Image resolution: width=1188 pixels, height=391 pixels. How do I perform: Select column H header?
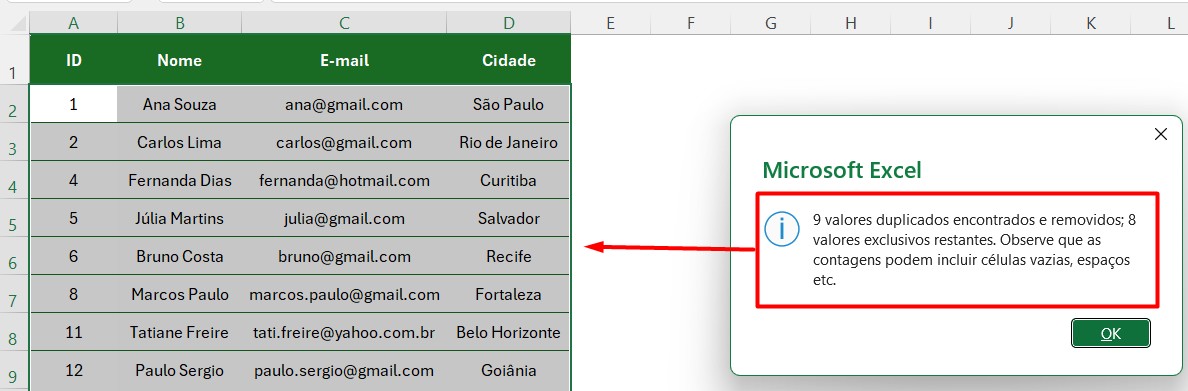pos(851,23)
